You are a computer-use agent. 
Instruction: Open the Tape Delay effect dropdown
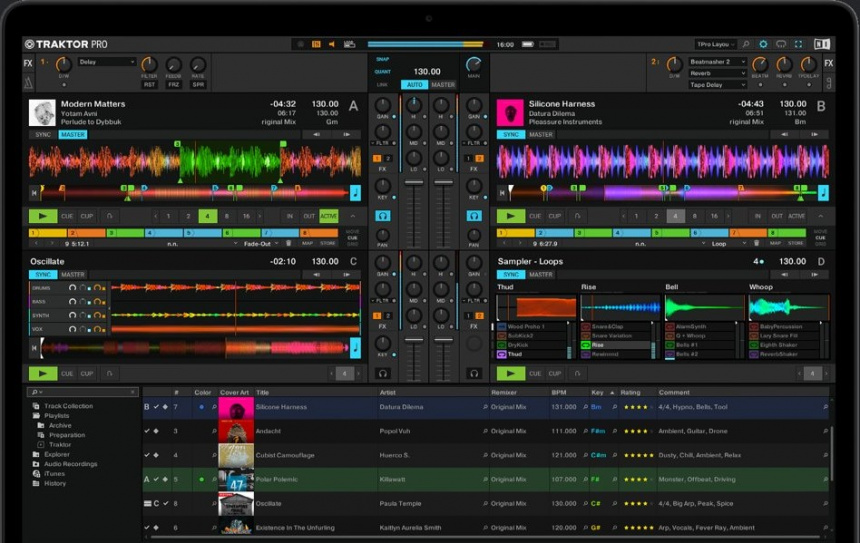pyautogui.click(x=717, y=85)
